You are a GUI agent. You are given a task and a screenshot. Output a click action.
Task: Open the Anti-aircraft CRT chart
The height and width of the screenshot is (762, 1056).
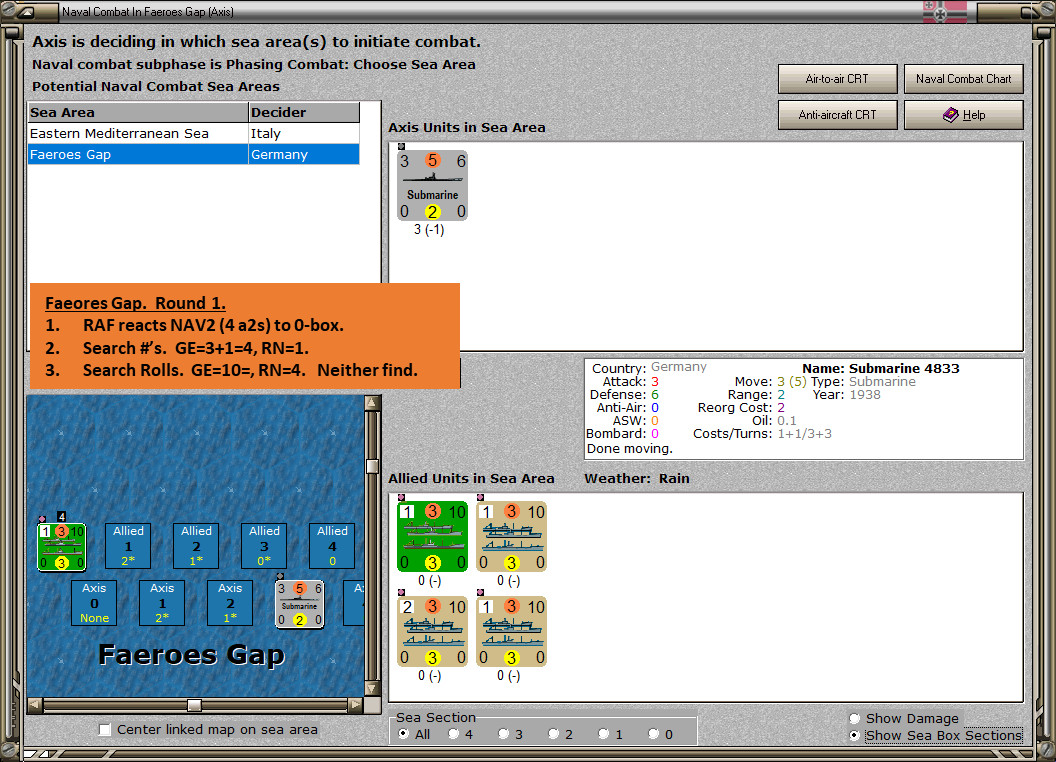pyautogui.click(x=837, y=115)
